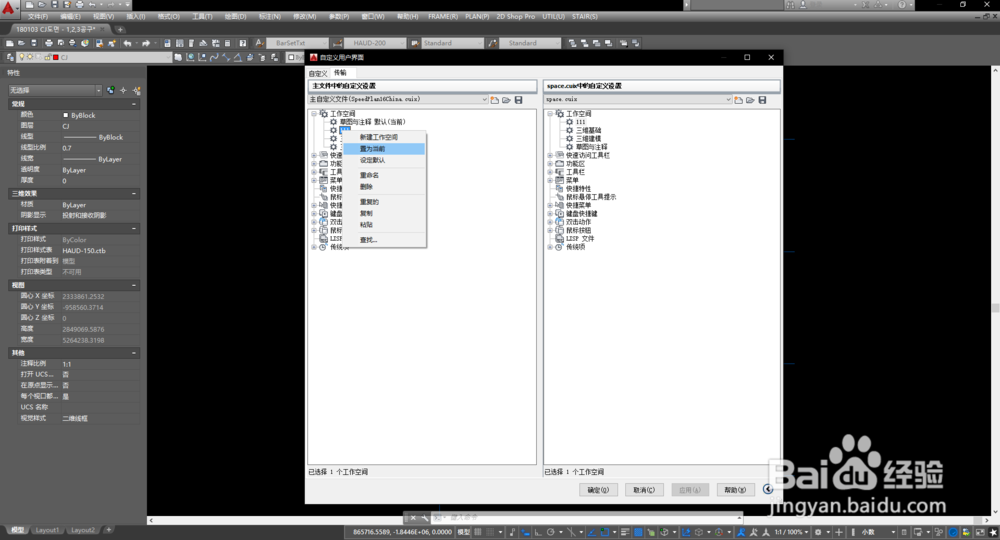This screenshot has height=540, width=1000.
Task: Open customization file in left pane
Action: click(506, 100)
